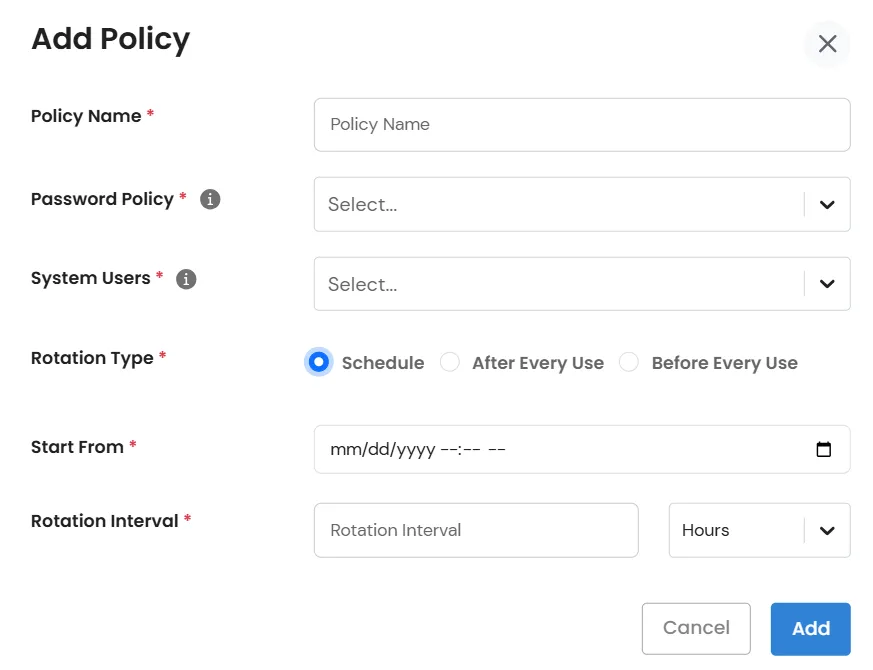
Task: Click the System Users info icon
Action: pos(186,279)
